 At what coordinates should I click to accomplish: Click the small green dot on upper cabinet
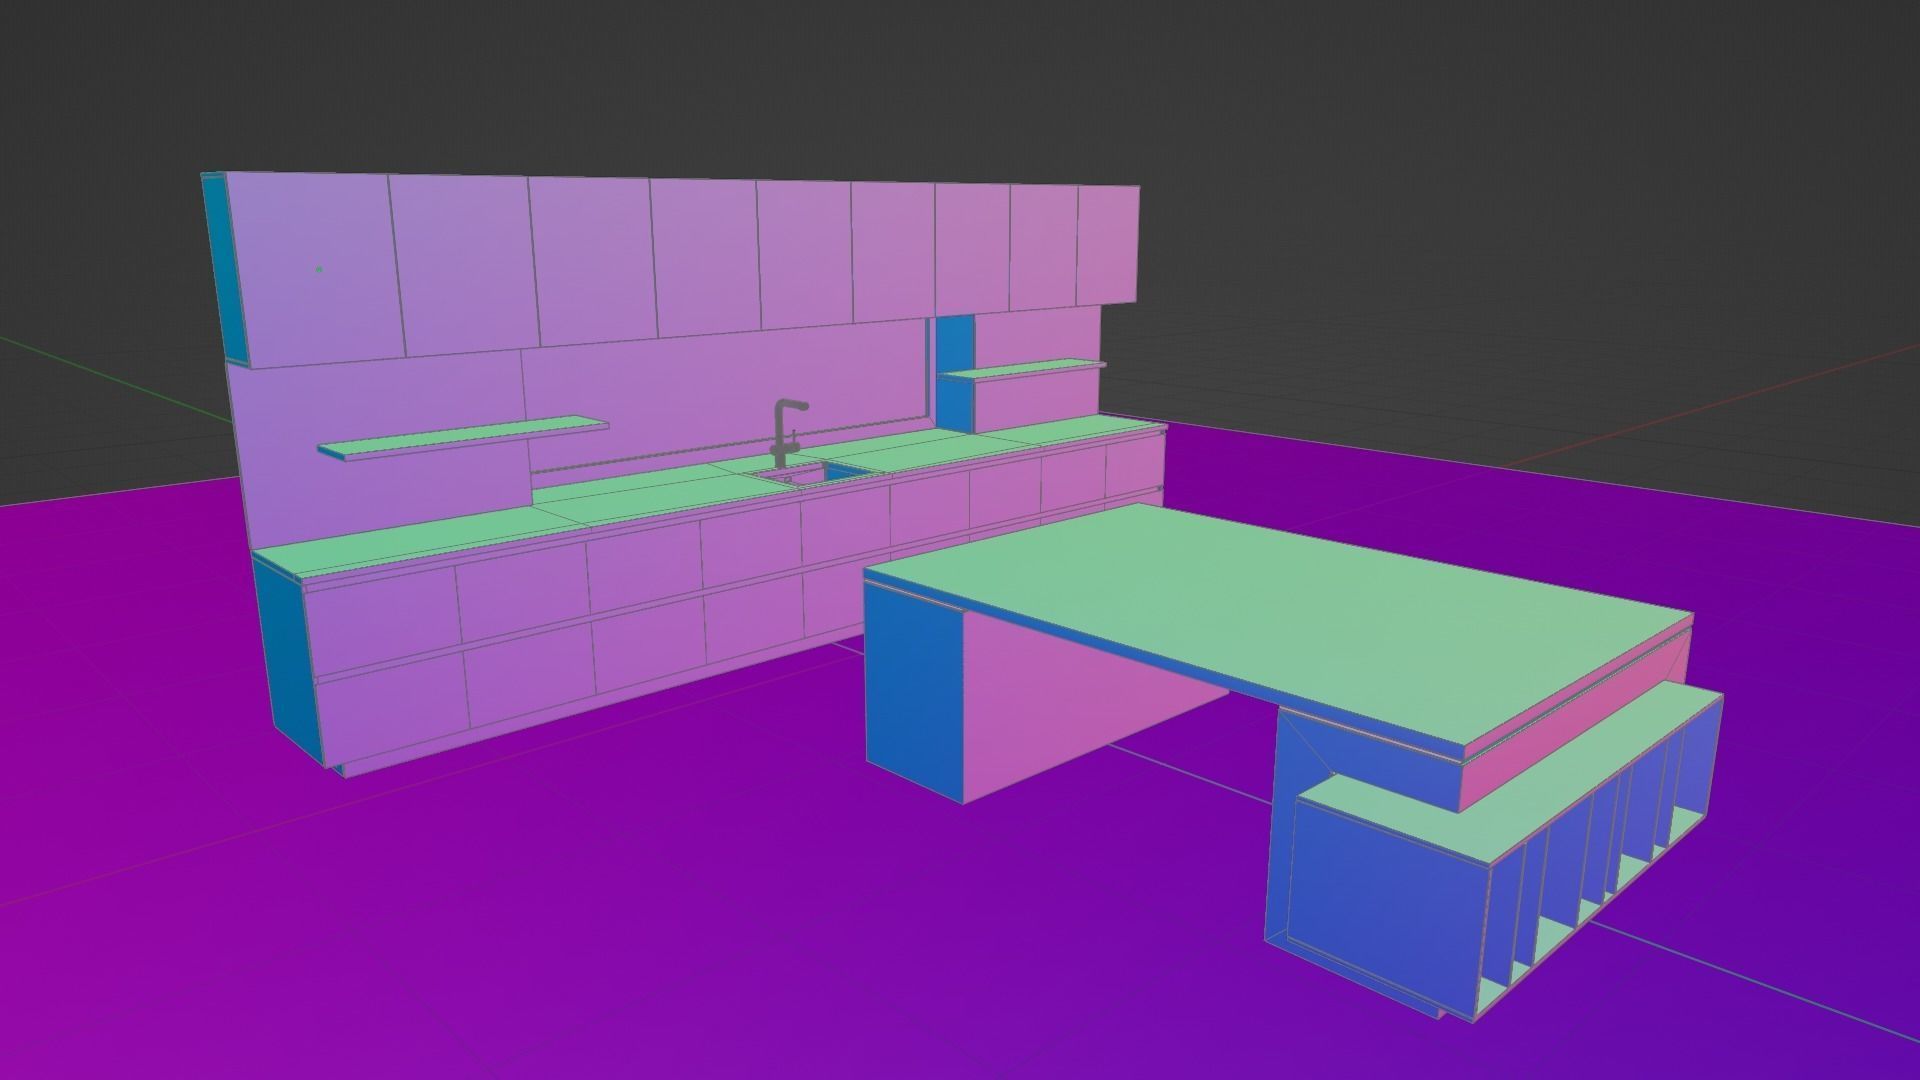(x=319, y=269)
